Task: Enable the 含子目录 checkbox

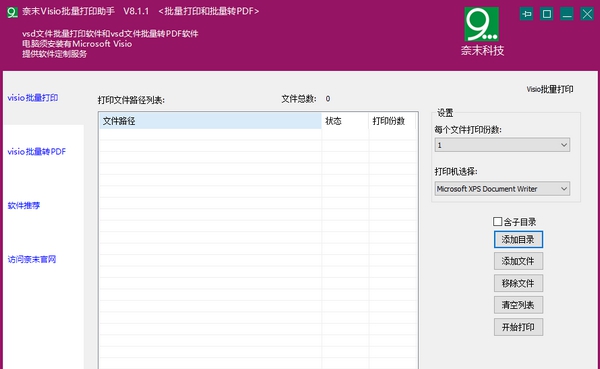Action: click(497, 222)
